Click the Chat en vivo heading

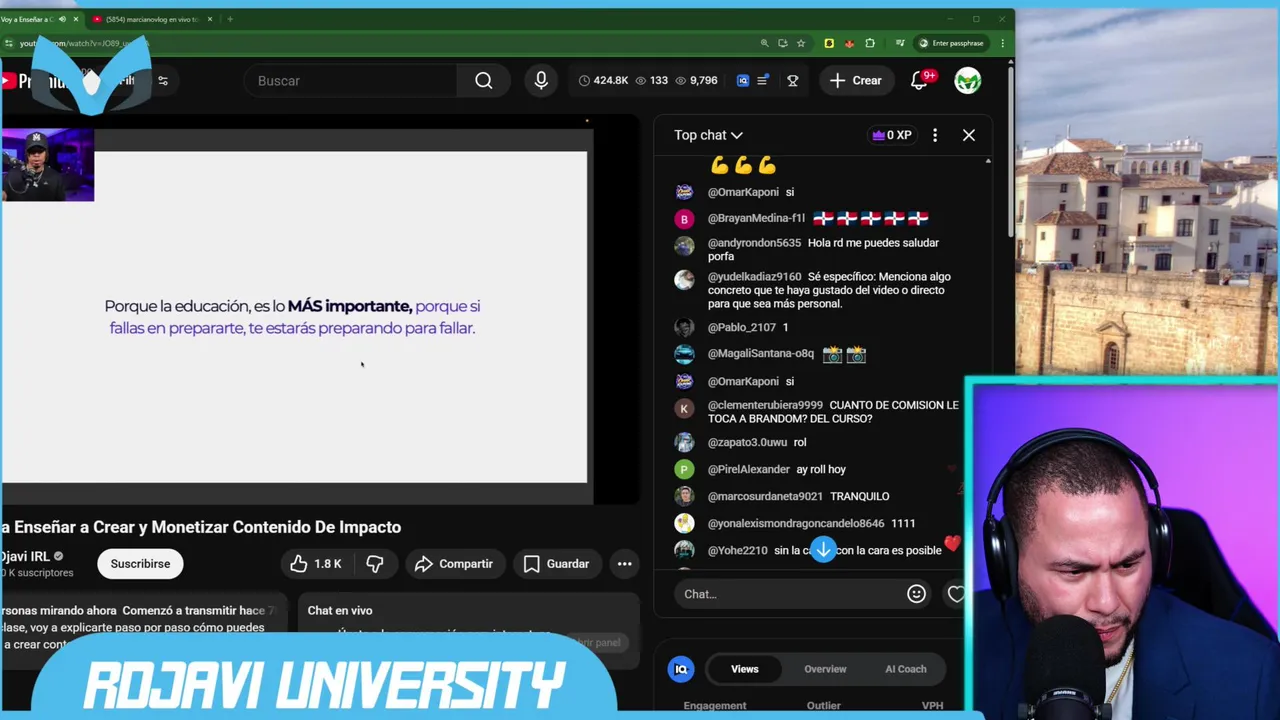(340, 610)
